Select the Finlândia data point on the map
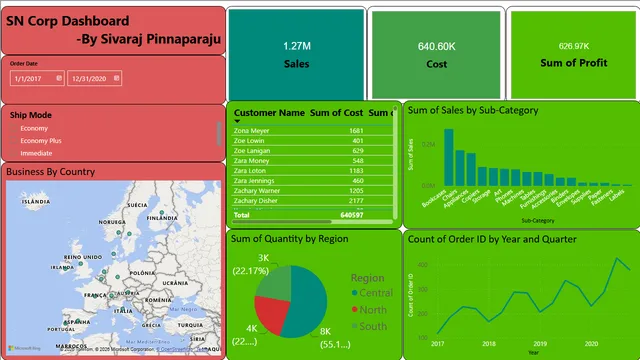This screenshot has height=360, width=640. [162, 213]
